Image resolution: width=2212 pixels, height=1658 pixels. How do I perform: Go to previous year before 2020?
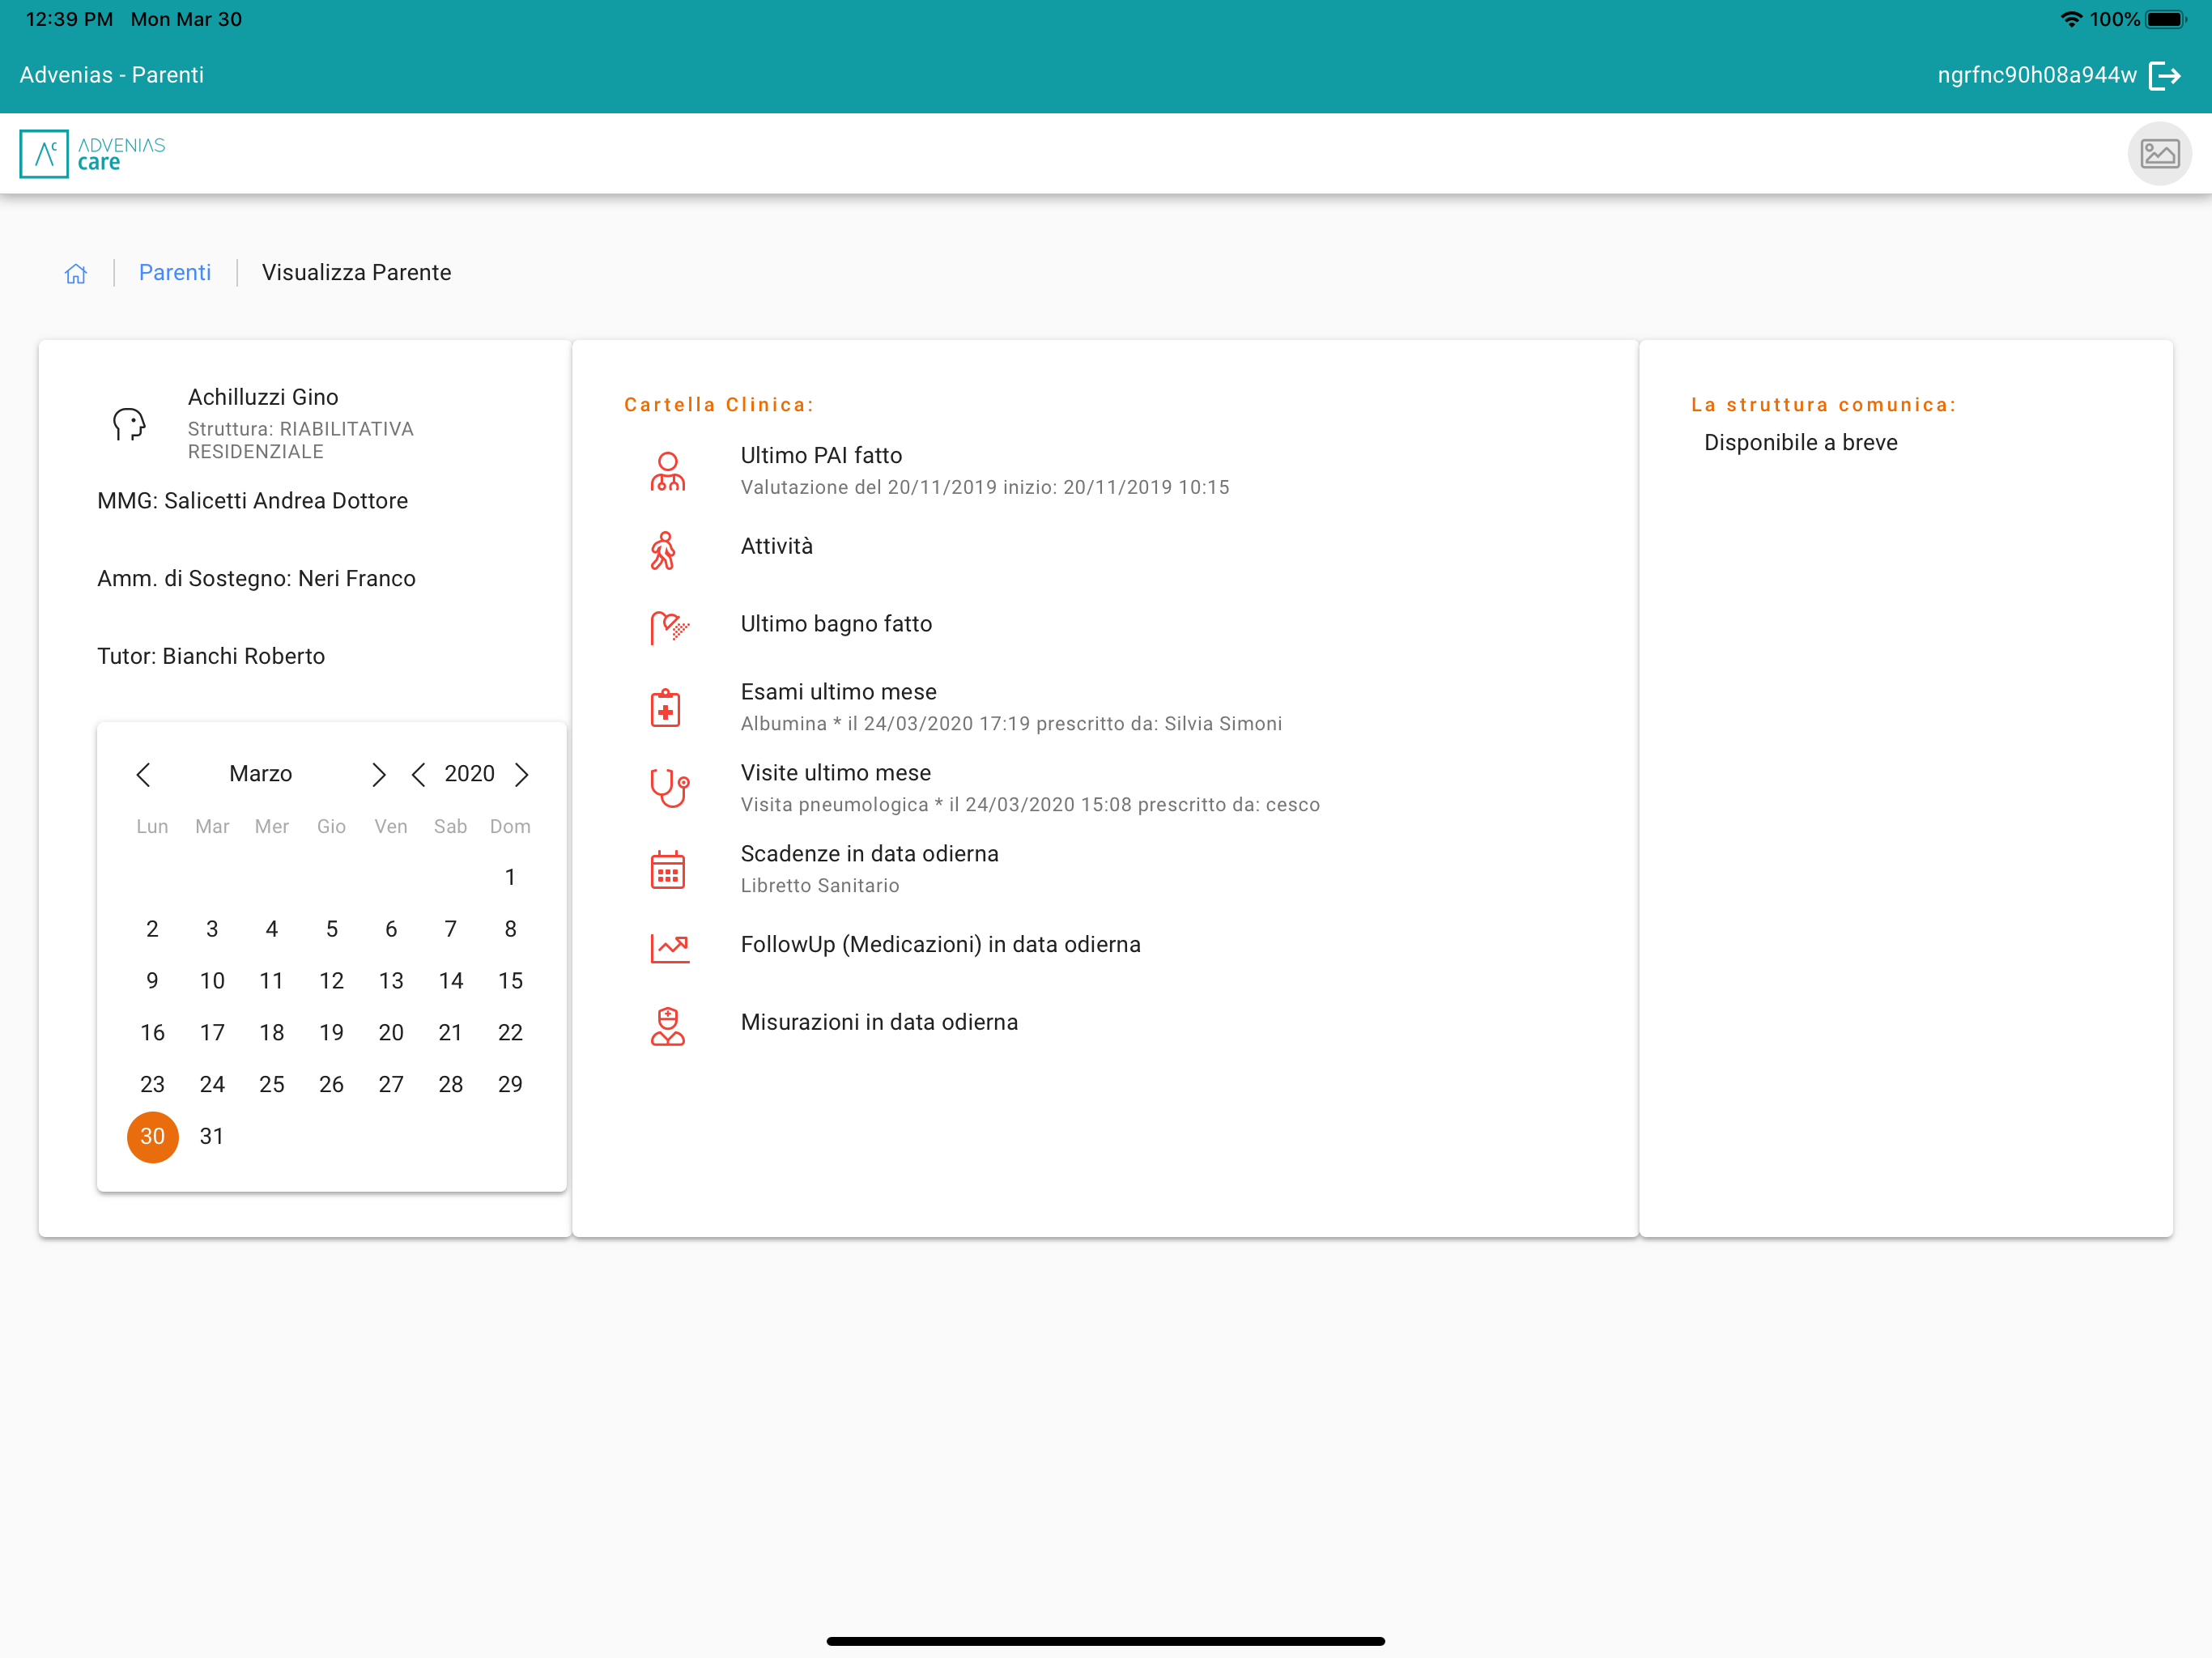(418, 774)
